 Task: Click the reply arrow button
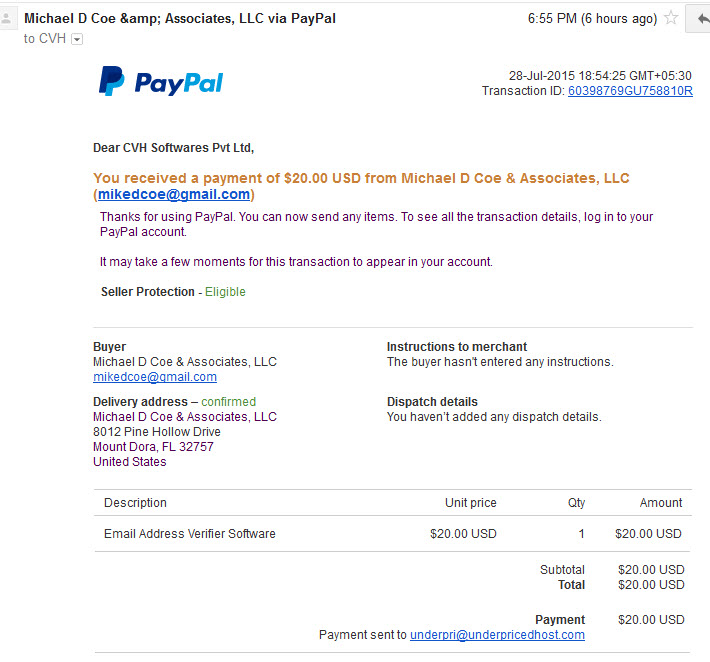(699, 19)
